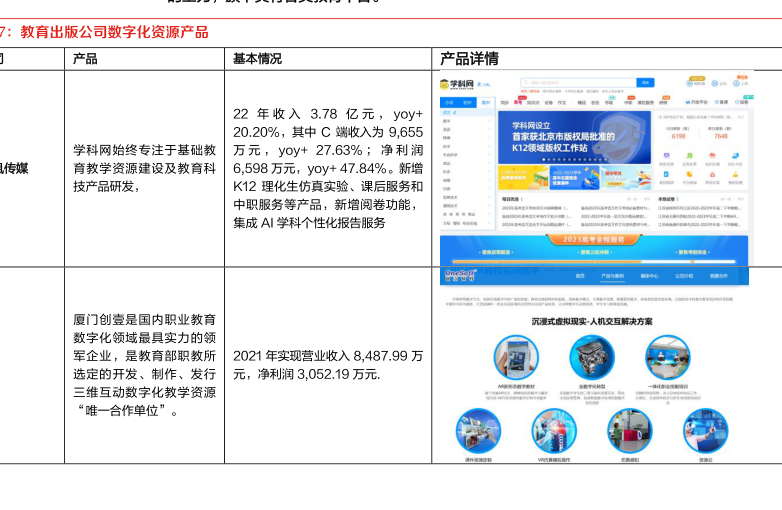782x510 pixels.
Task: Open the 试卷 navigation item
Action: [x=548, y=103]
